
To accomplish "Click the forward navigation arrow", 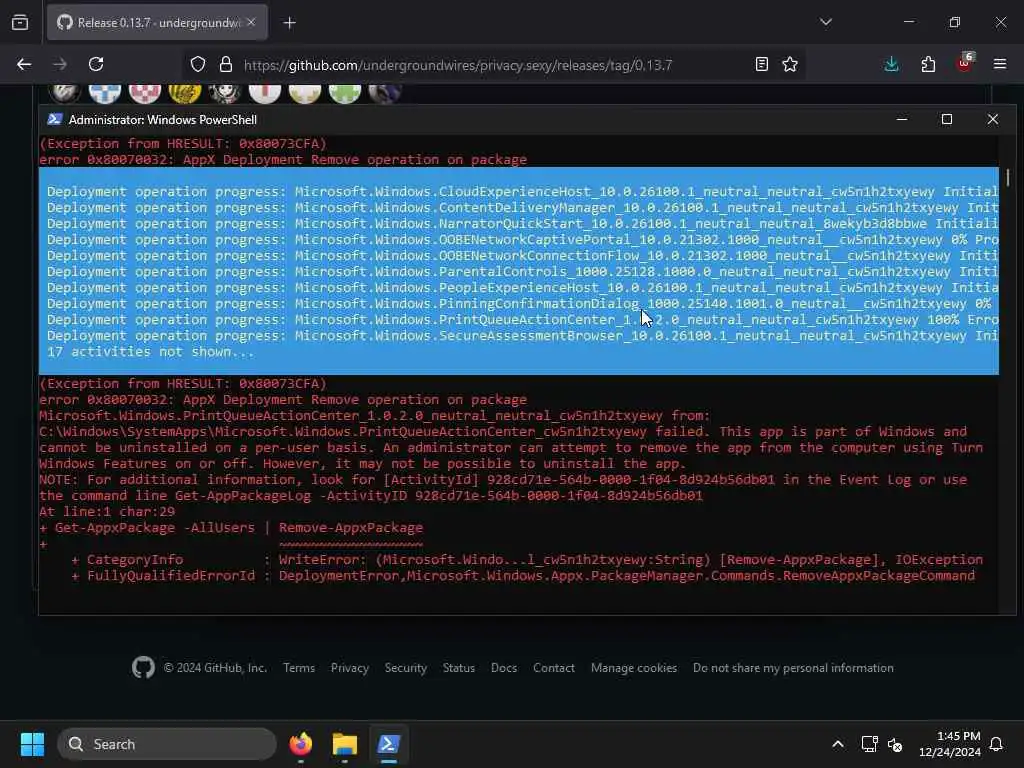I will point(59,64).
